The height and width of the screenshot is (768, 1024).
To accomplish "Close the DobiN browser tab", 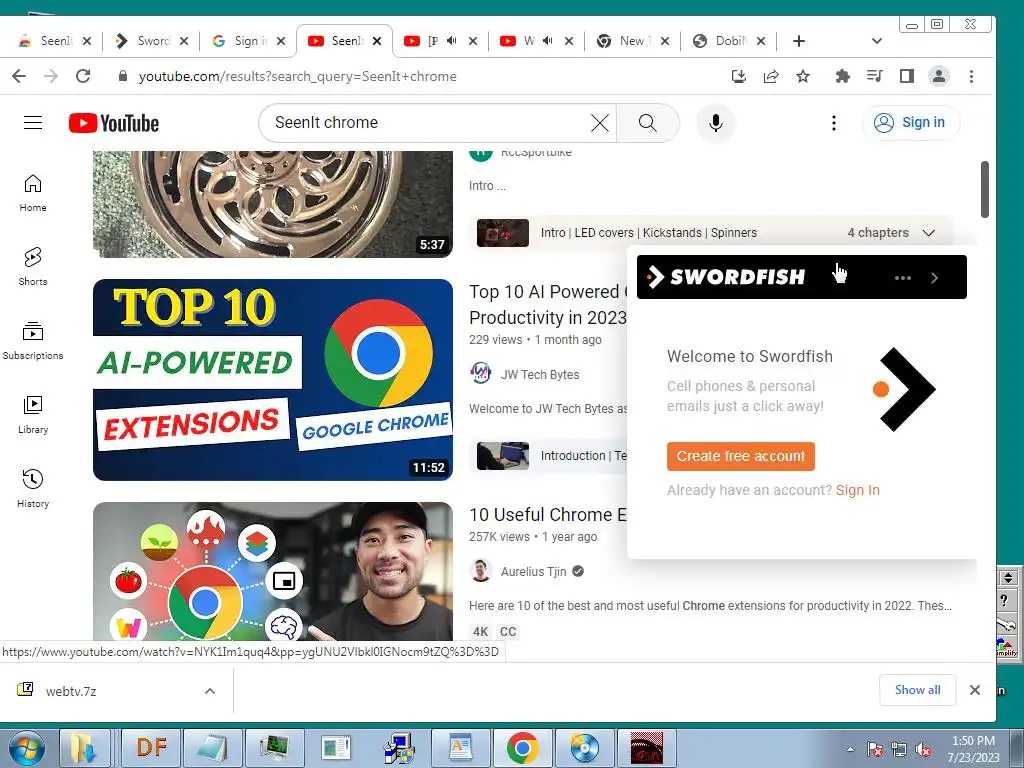I will [761, 41].
